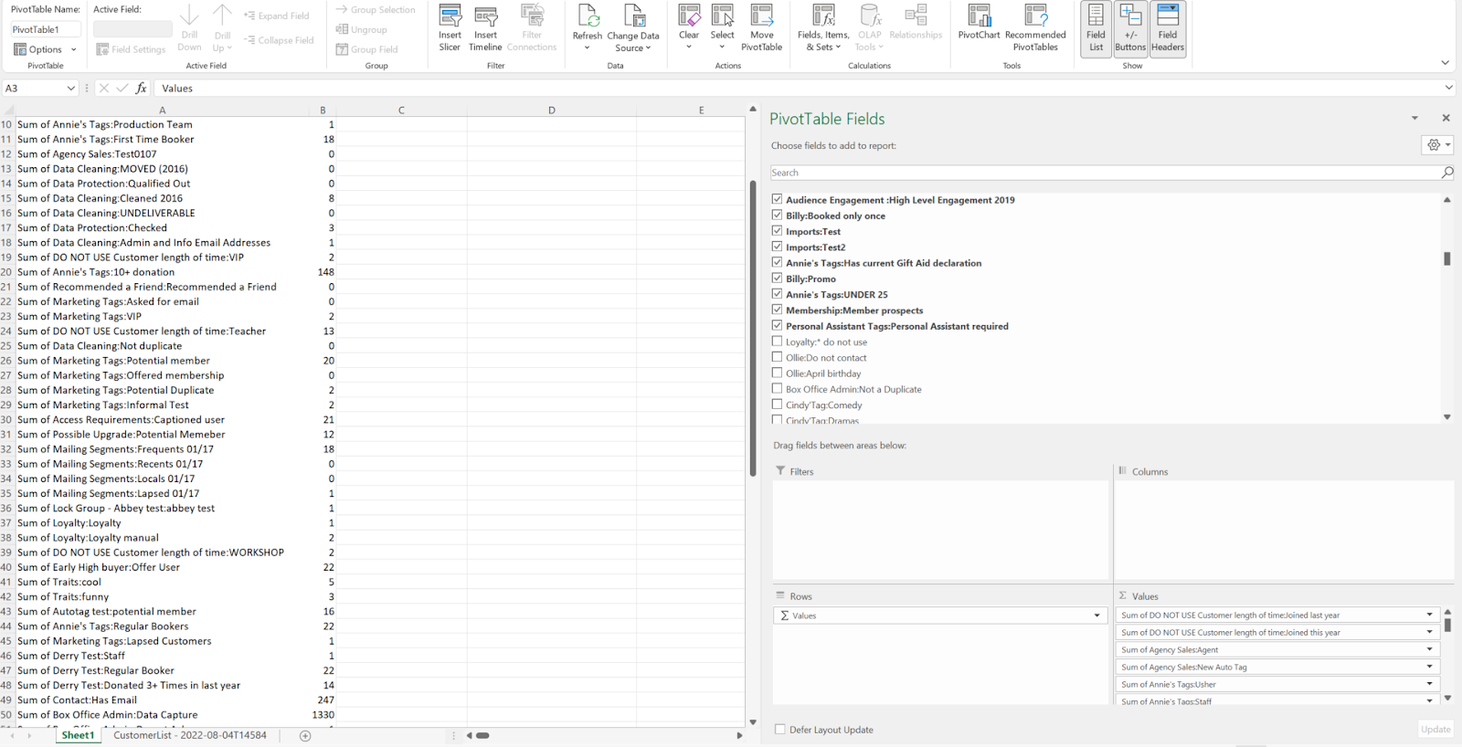The width and height of the screenshot is (1462, 747).
Task: Open the Rows Values field dropdown
Action: pos(1097,616)
